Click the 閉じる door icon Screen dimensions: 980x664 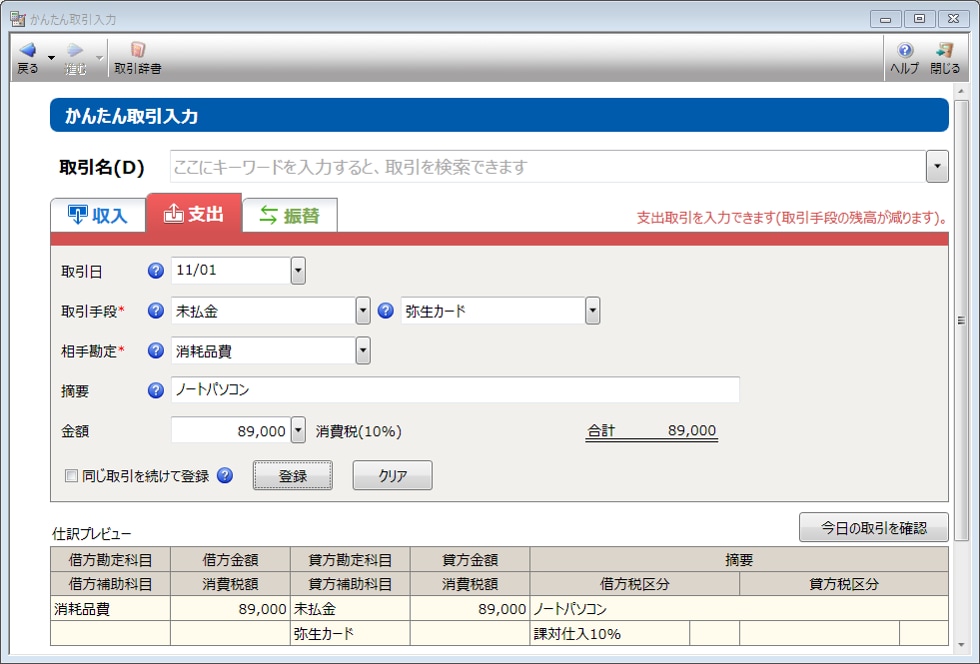[944, 50]
